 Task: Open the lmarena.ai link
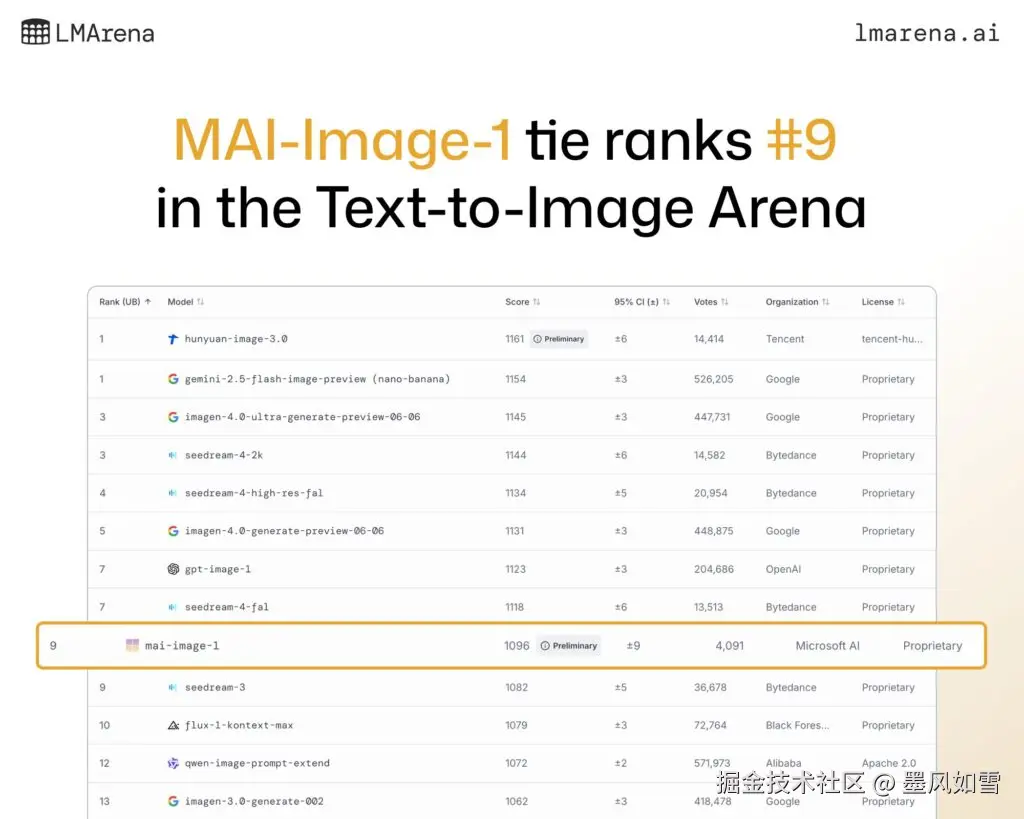coord(927,33)
